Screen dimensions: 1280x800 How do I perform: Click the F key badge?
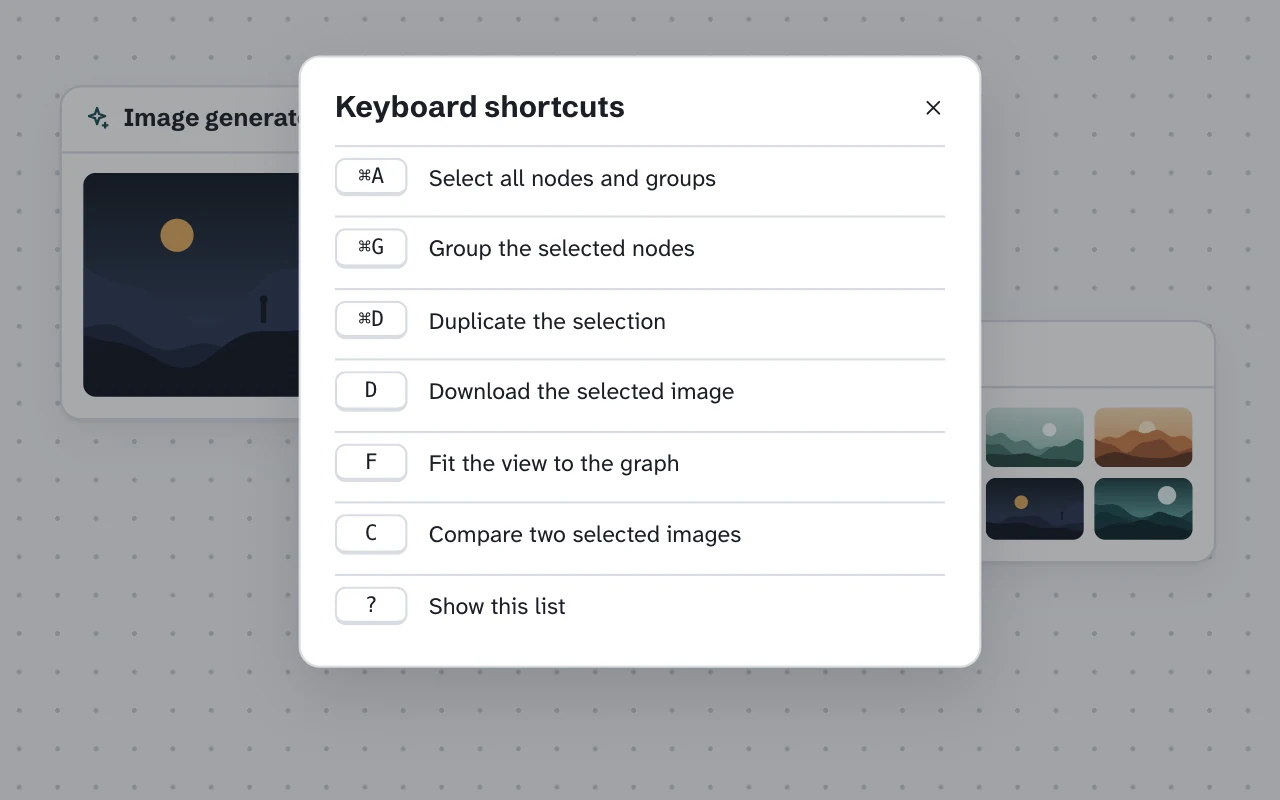point(371,462)
